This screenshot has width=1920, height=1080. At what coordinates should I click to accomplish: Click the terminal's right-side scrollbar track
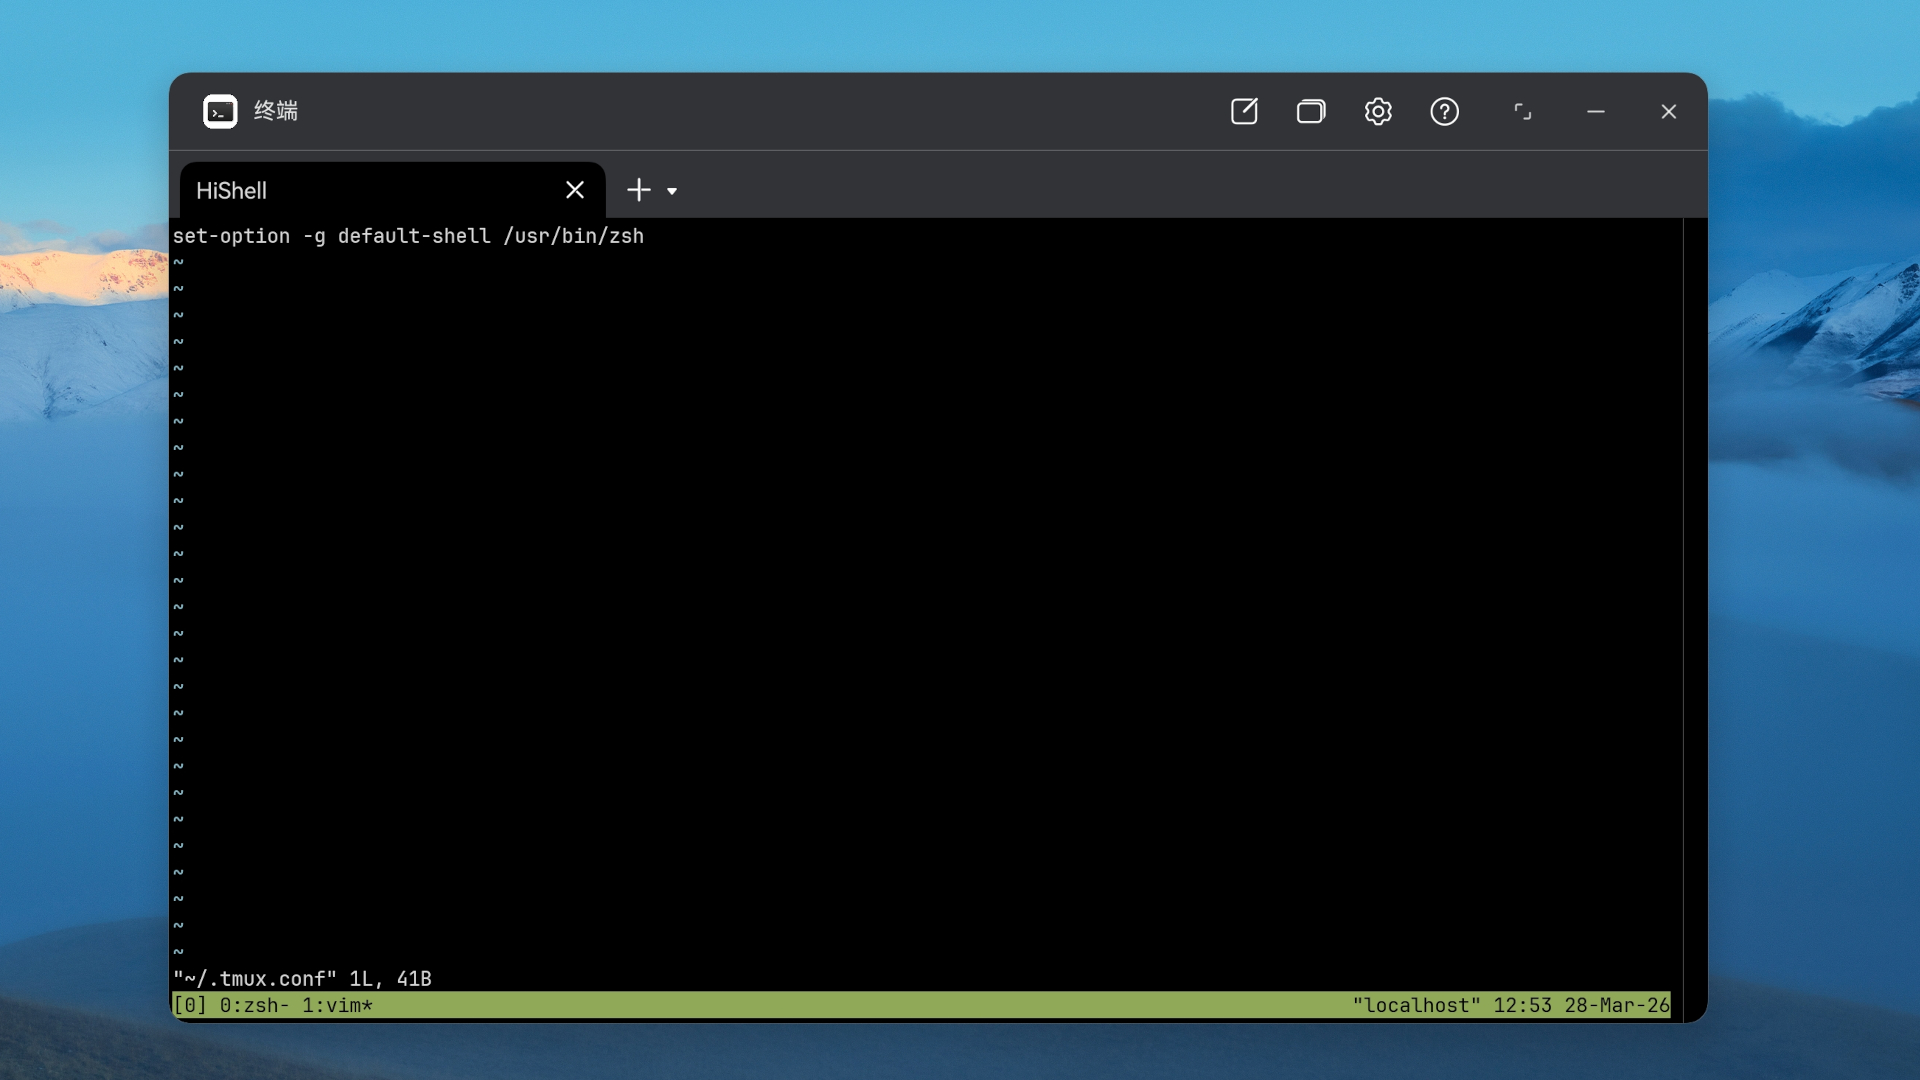point(1695,618)
